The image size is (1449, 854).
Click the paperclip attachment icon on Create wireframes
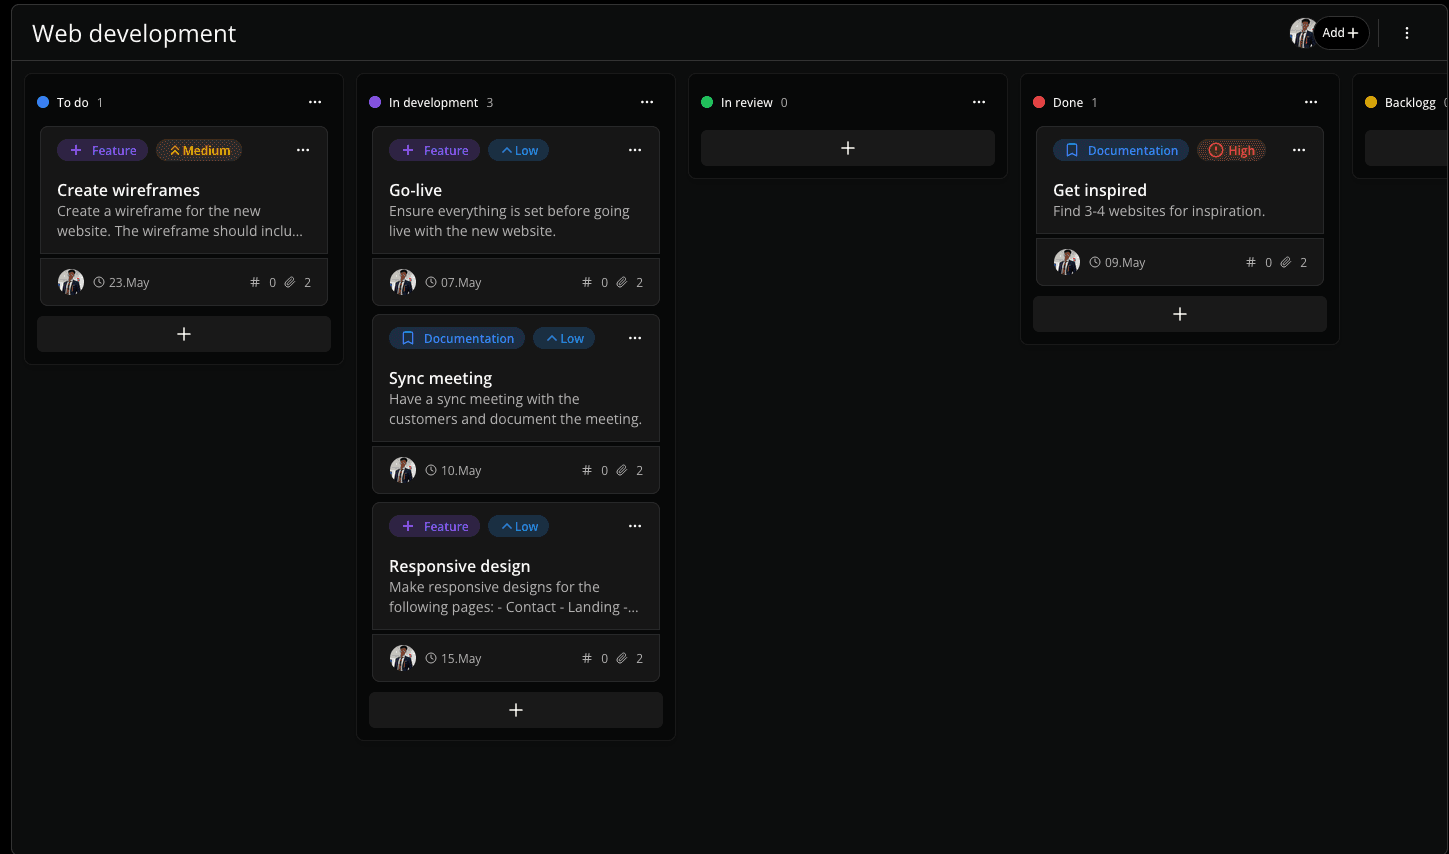(291, 282)
